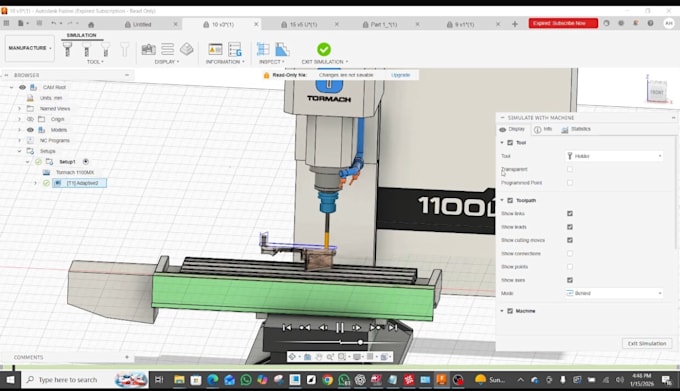Open the MANUFACTURE workspace dropdown
This screenshot has height=391, width=680.
click(29, 48)
